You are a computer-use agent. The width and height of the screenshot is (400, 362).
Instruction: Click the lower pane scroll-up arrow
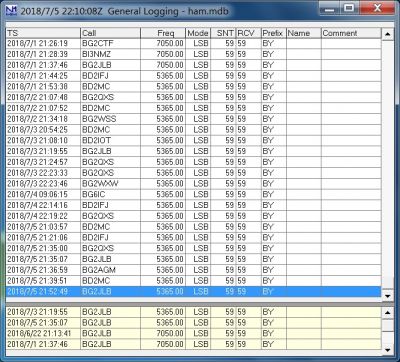pos(387,312)
